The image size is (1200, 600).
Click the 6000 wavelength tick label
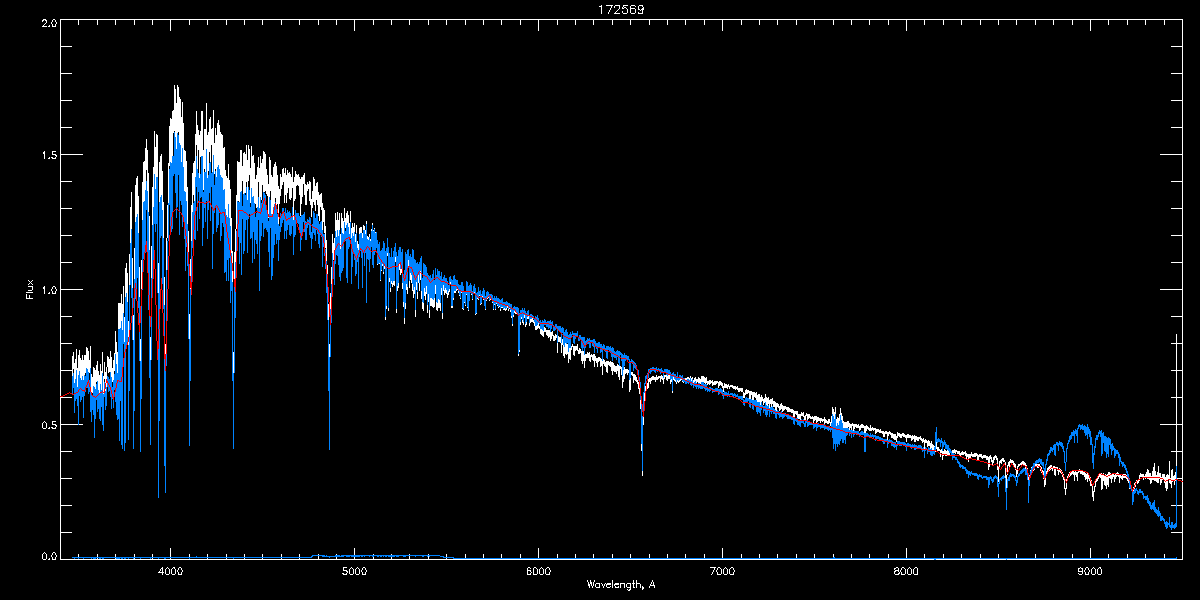(538, 572)
